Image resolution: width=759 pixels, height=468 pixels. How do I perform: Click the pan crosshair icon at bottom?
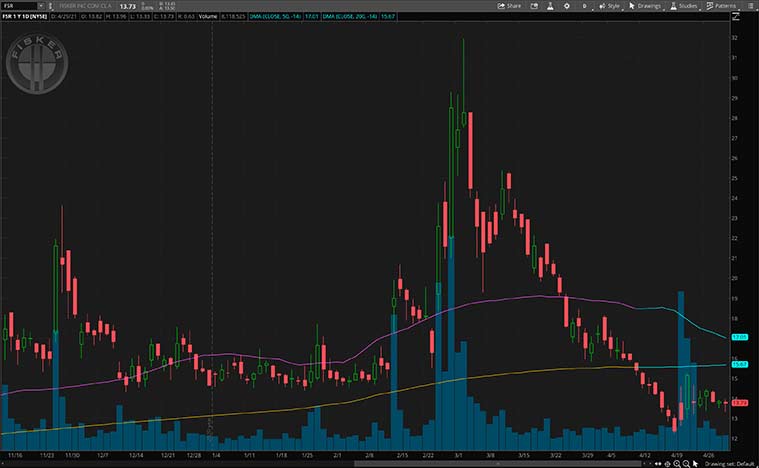[668, 464]
